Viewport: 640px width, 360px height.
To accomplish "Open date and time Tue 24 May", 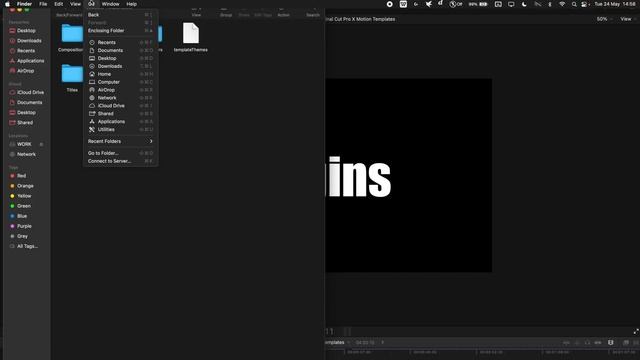I will point(615,4).
